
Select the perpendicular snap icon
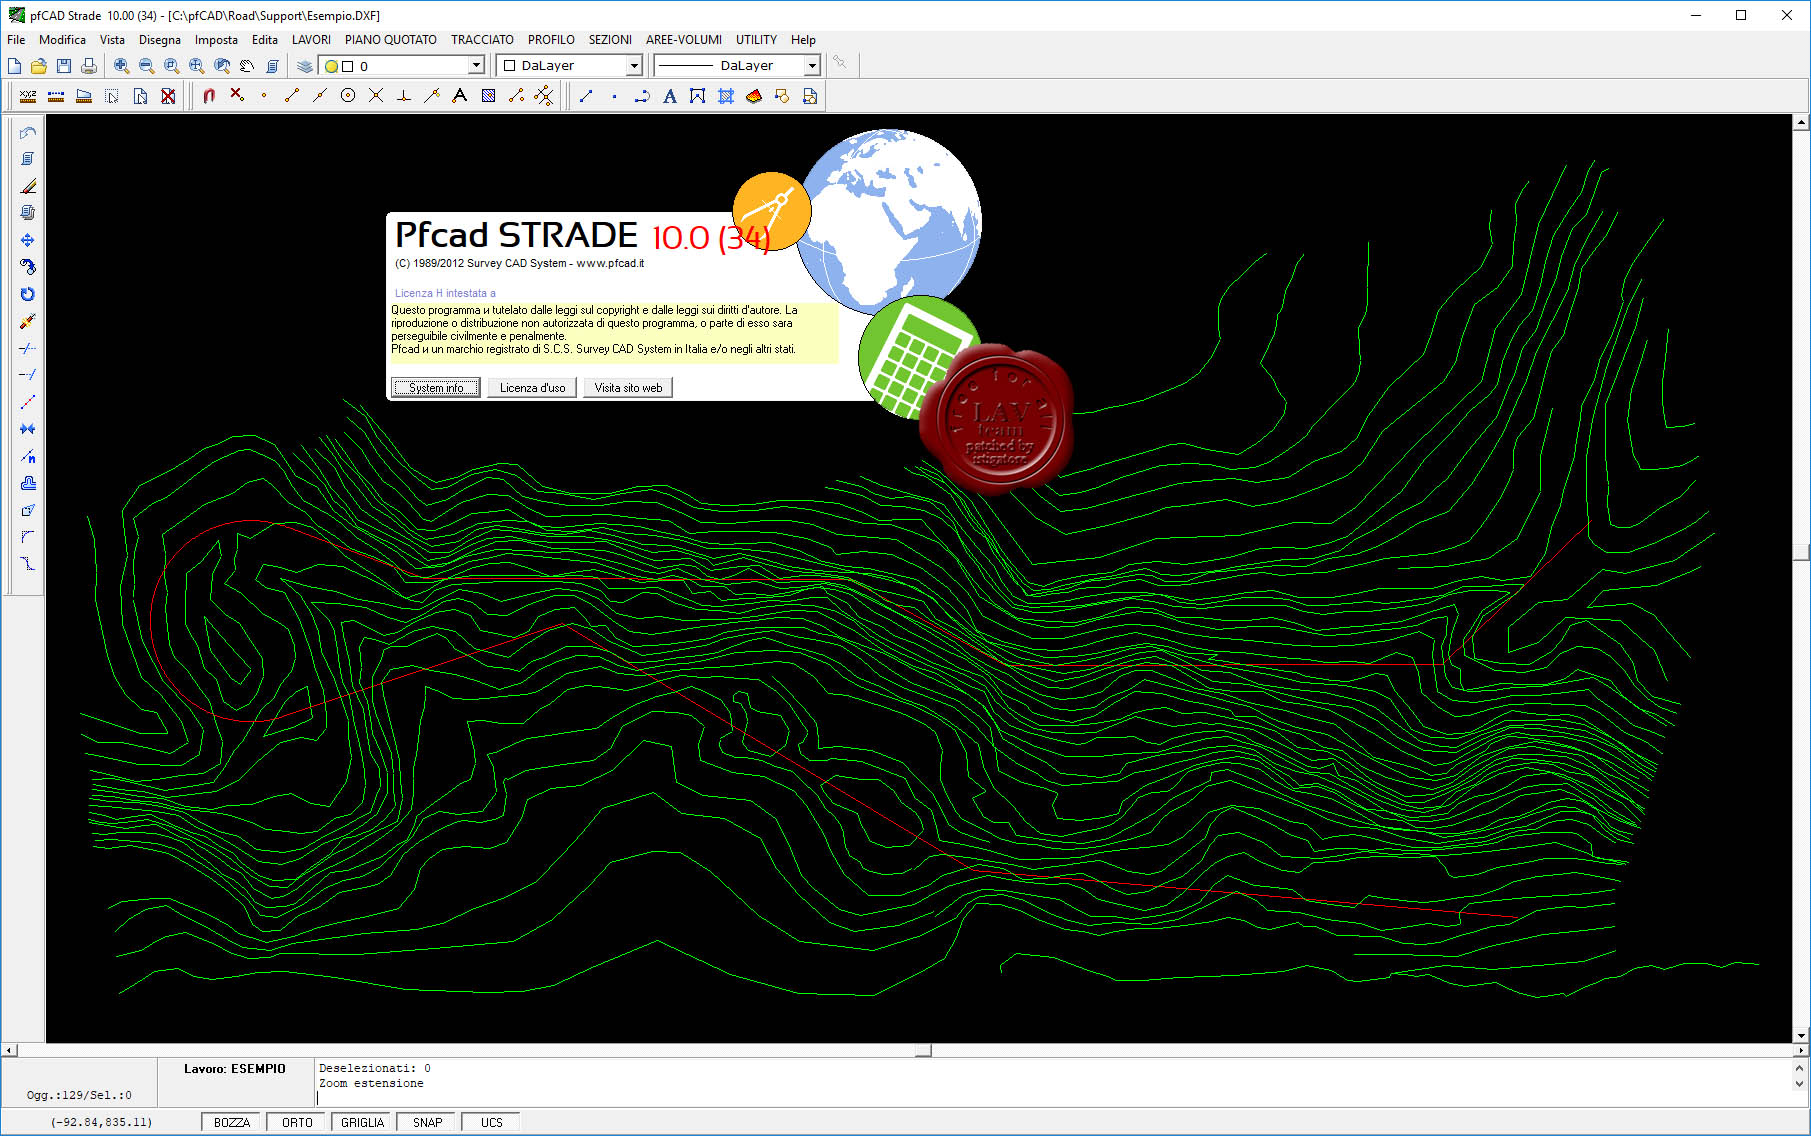pos(404,96)
